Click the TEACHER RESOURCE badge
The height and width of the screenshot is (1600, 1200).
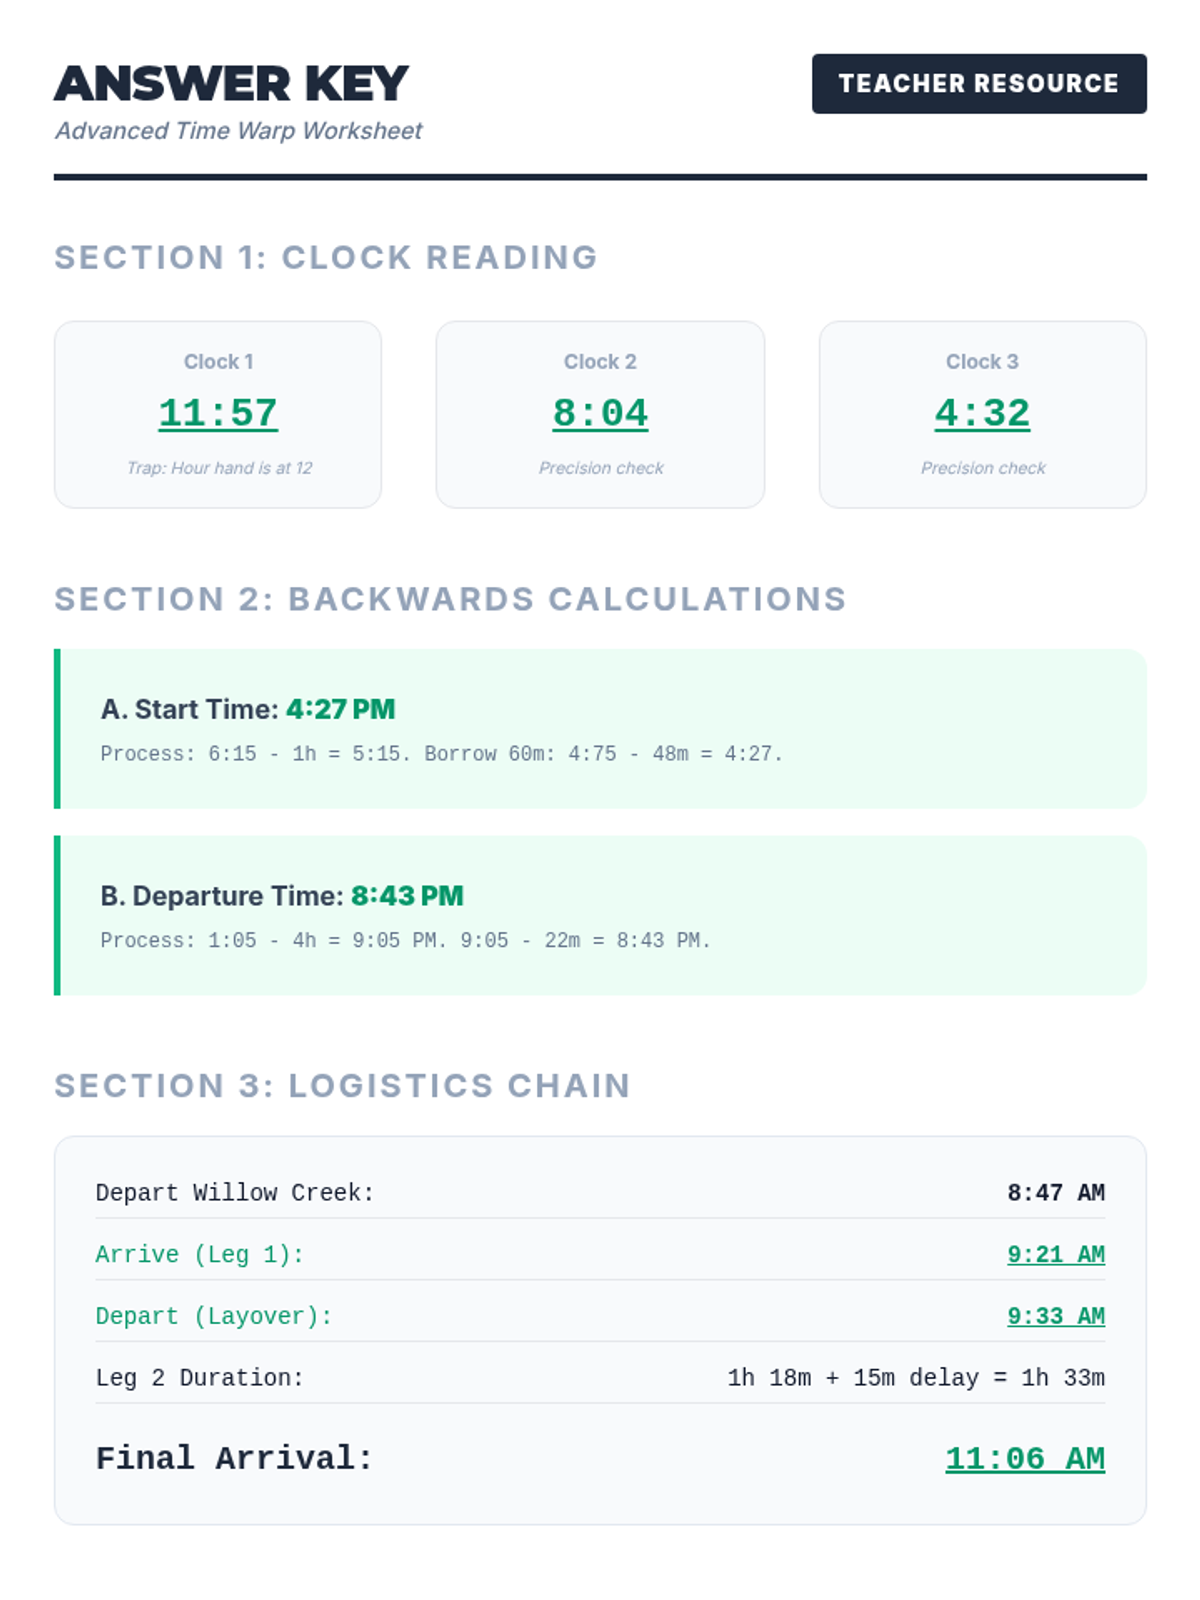979,84
